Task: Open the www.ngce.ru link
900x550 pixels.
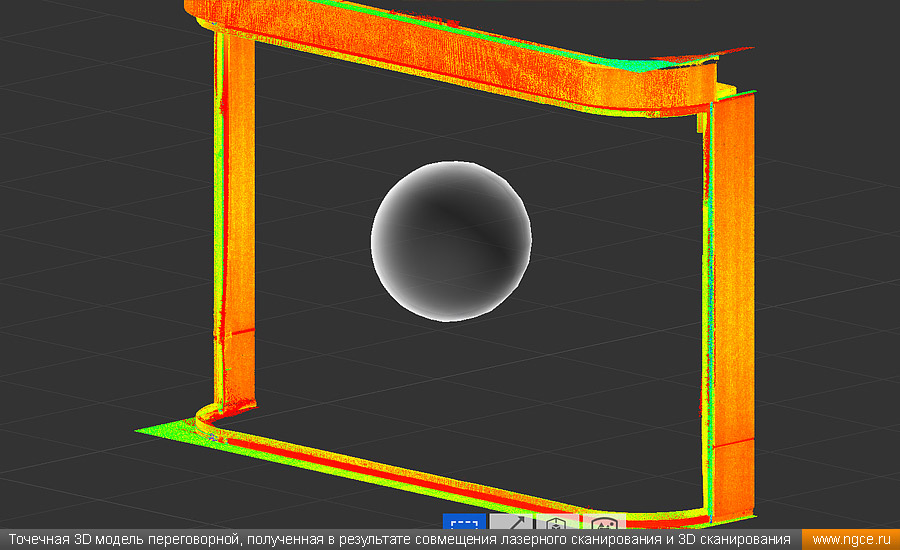Action: (851, 540)
